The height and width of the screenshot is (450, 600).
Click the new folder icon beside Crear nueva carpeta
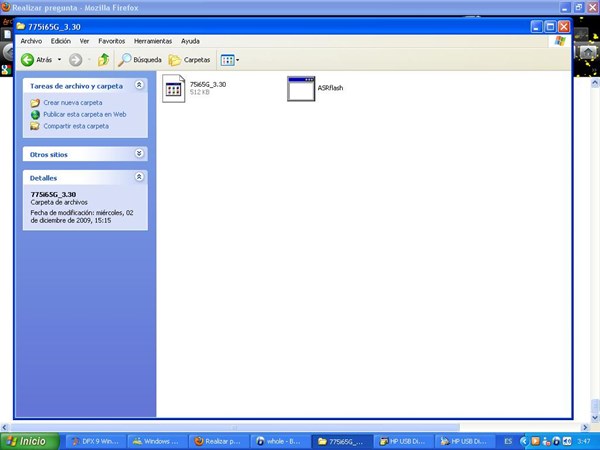point(35,103)
